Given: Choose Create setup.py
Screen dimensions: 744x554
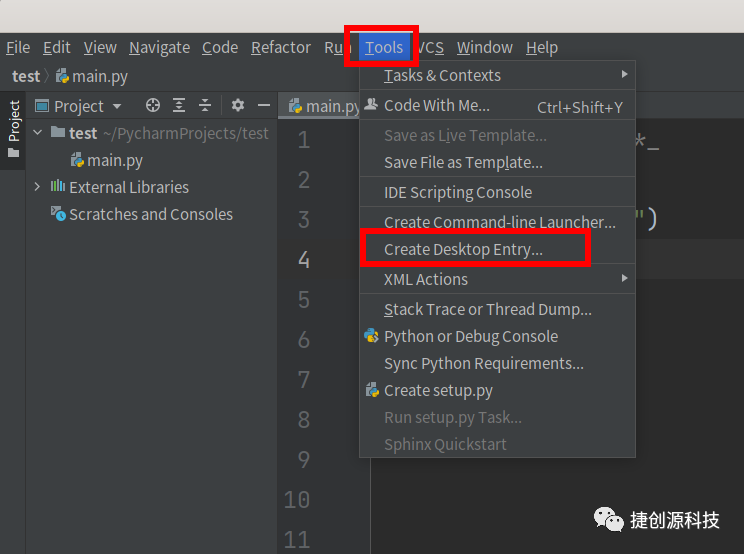Looking at the screenshot, I should click(497, 390).
